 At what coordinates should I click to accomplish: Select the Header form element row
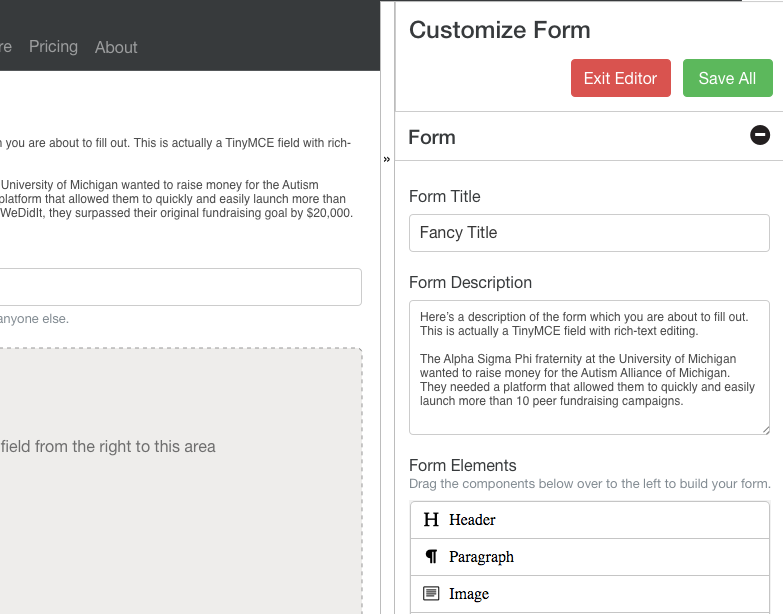(x=589, y=520)
